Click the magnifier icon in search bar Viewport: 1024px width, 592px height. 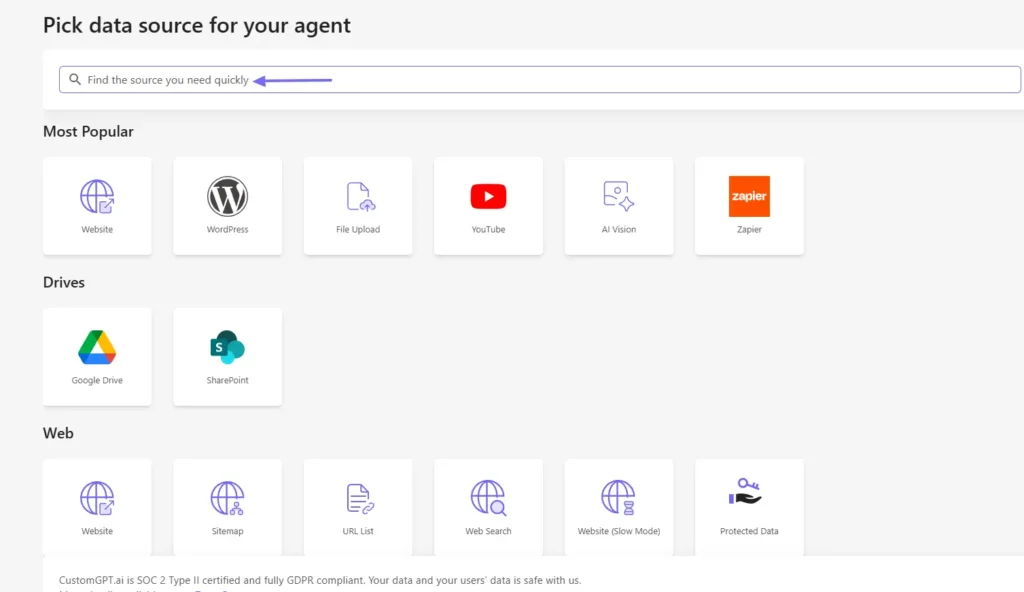click(75, 79)
